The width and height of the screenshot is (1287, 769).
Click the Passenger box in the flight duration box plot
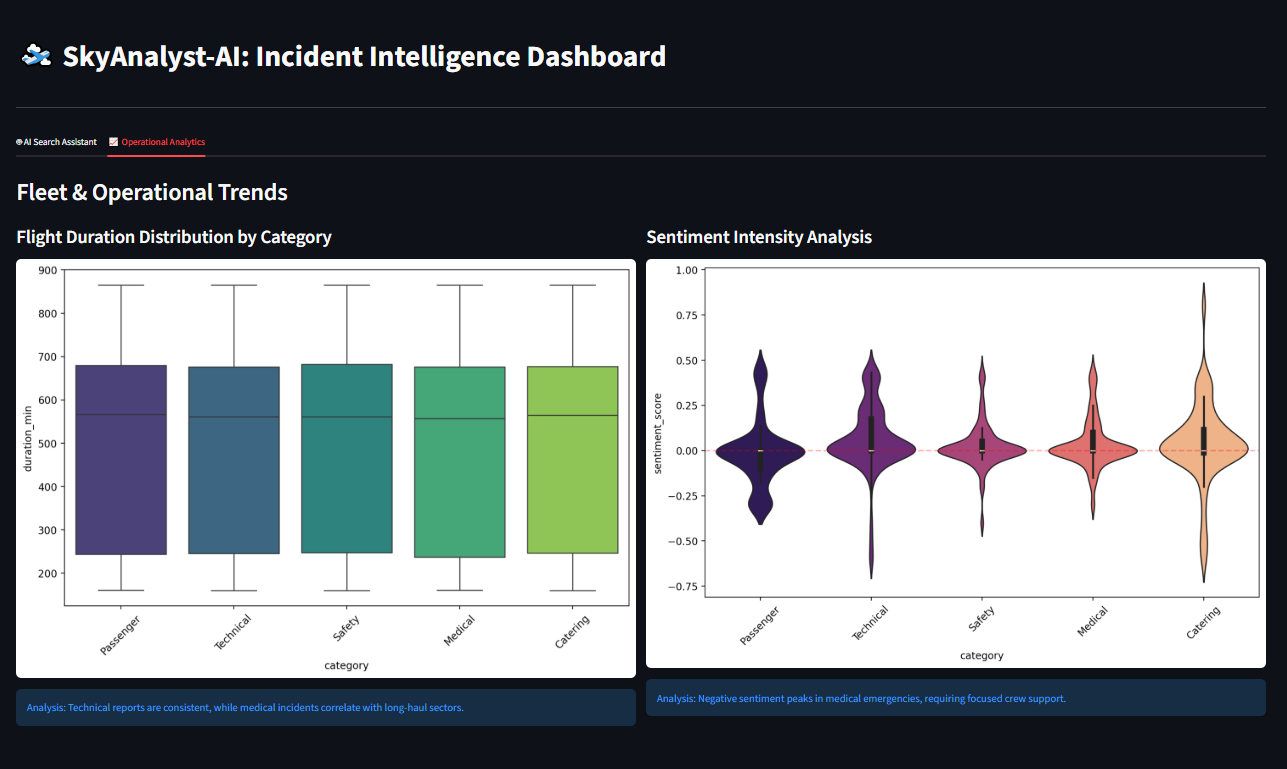121,460
